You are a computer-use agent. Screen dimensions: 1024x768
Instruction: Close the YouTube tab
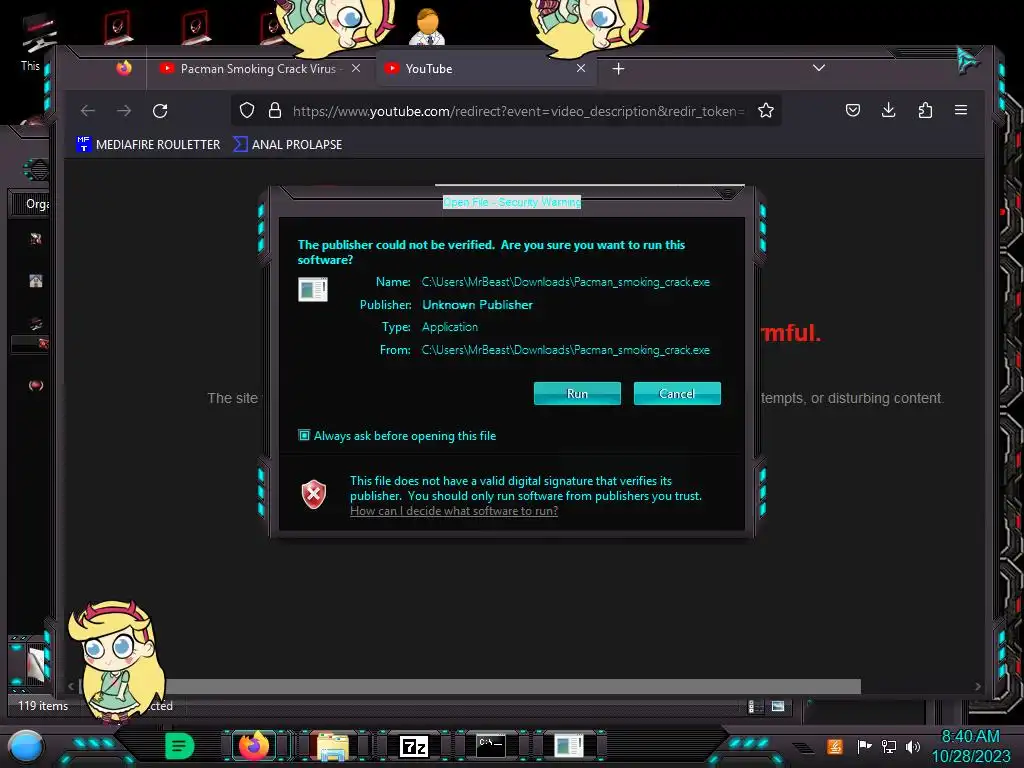pos(581,69)
